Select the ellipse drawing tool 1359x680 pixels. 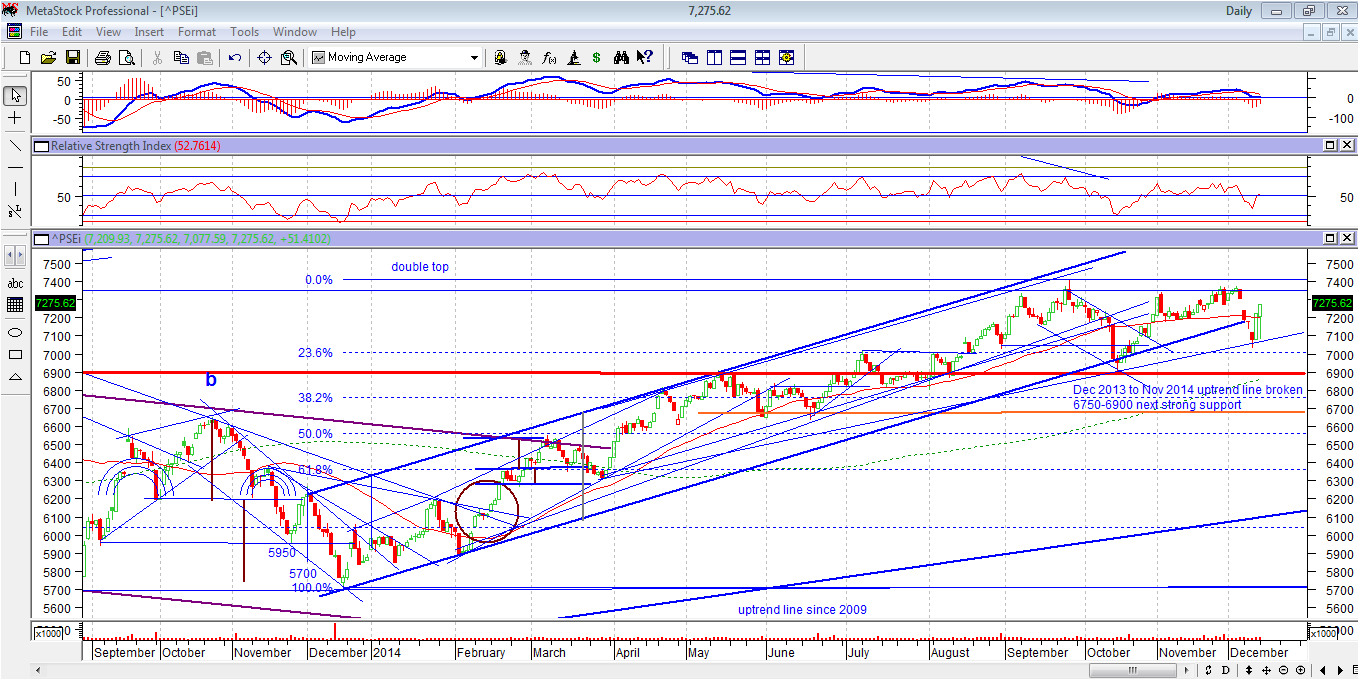[x=14, y=332]
